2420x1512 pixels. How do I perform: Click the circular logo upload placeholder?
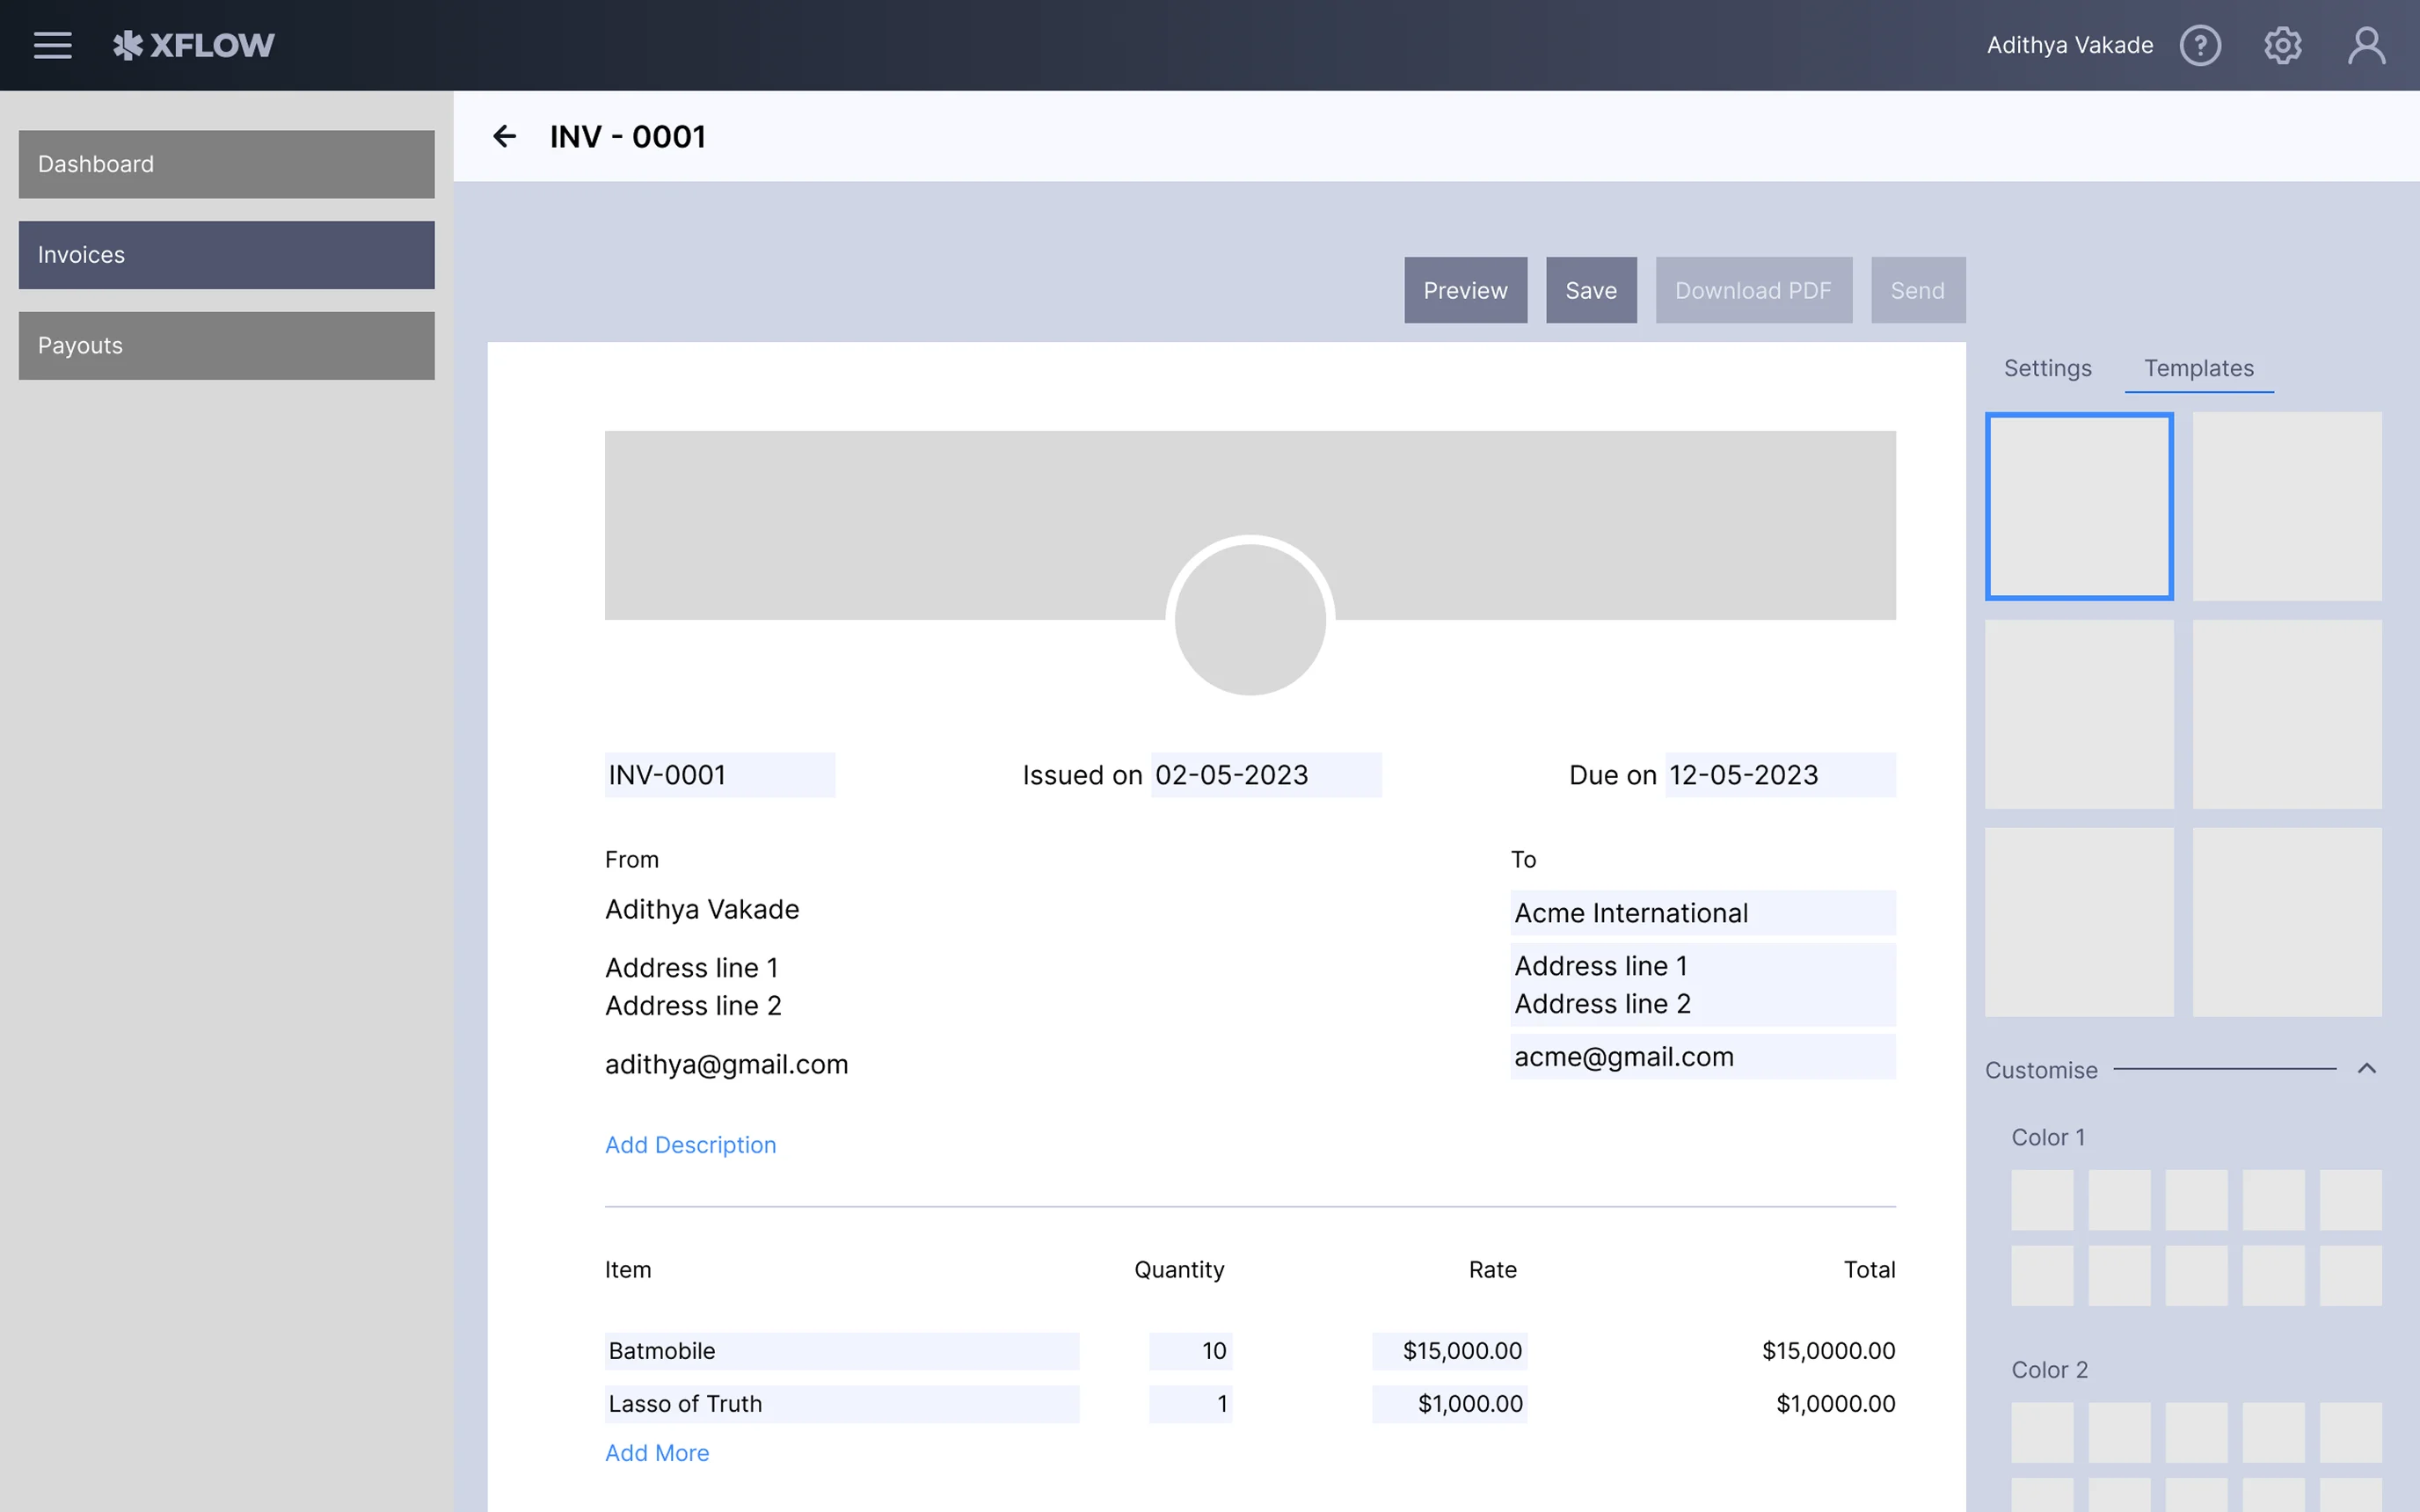1249,618
